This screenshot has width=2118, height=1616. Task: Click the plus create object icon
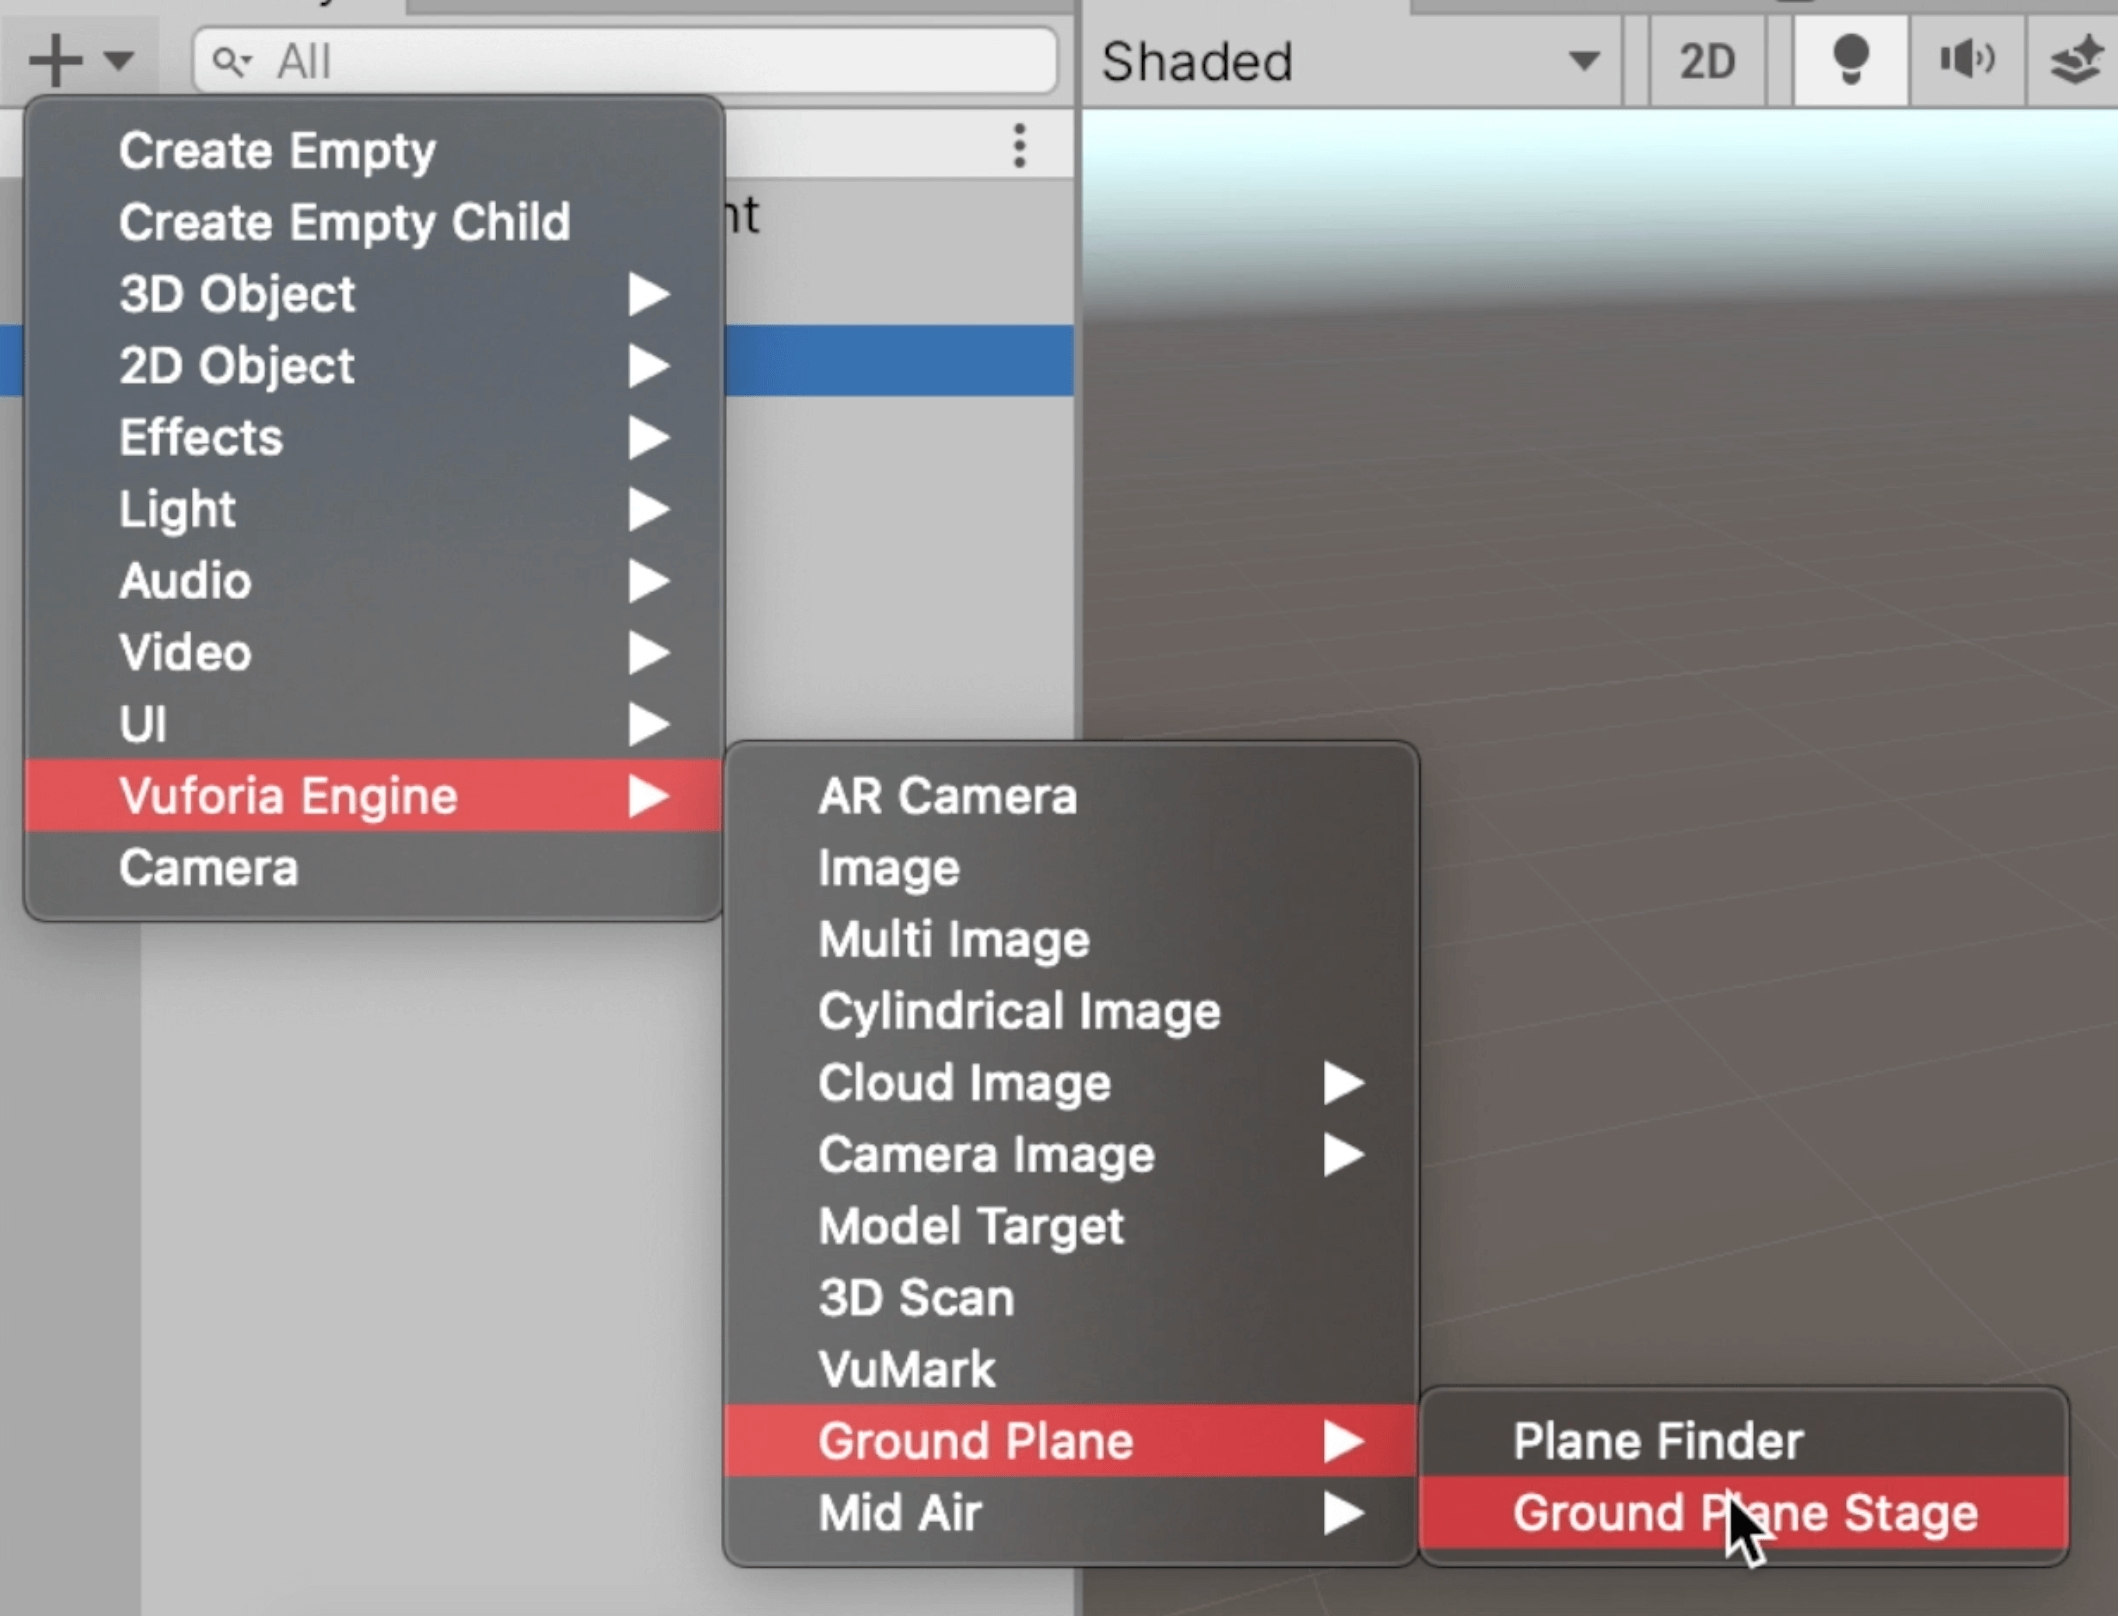pos(55,61)
